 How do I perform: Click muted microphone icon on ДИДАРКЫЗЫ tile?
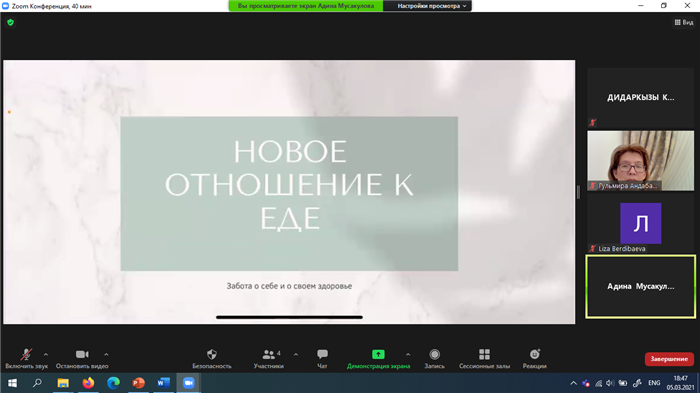pos(592,122)
